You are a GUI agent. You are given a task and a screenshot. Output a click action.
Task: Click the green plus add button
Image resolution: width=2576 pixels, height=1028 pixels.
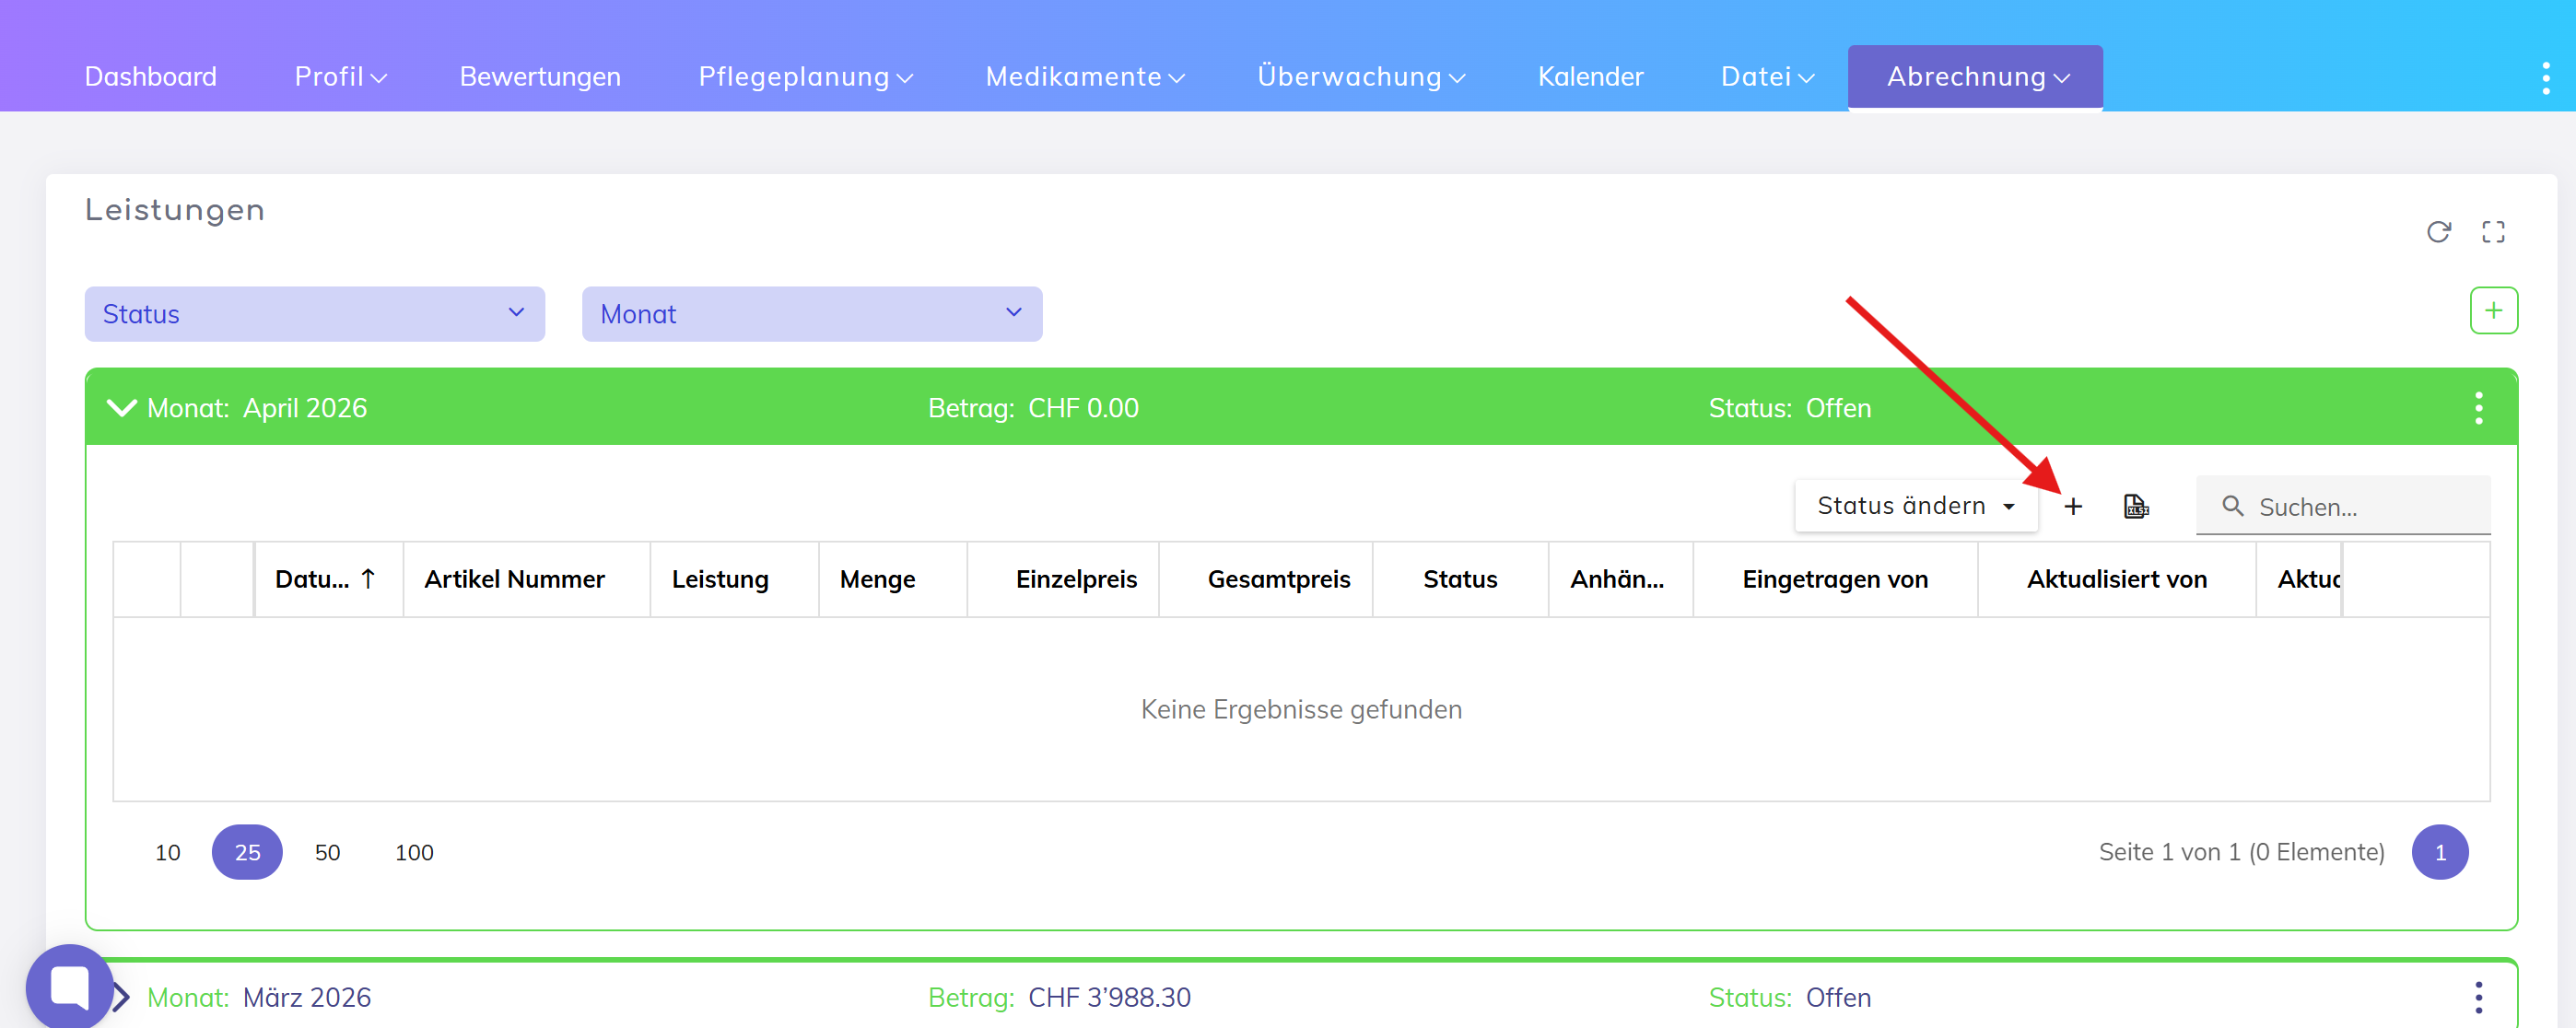2493,311
